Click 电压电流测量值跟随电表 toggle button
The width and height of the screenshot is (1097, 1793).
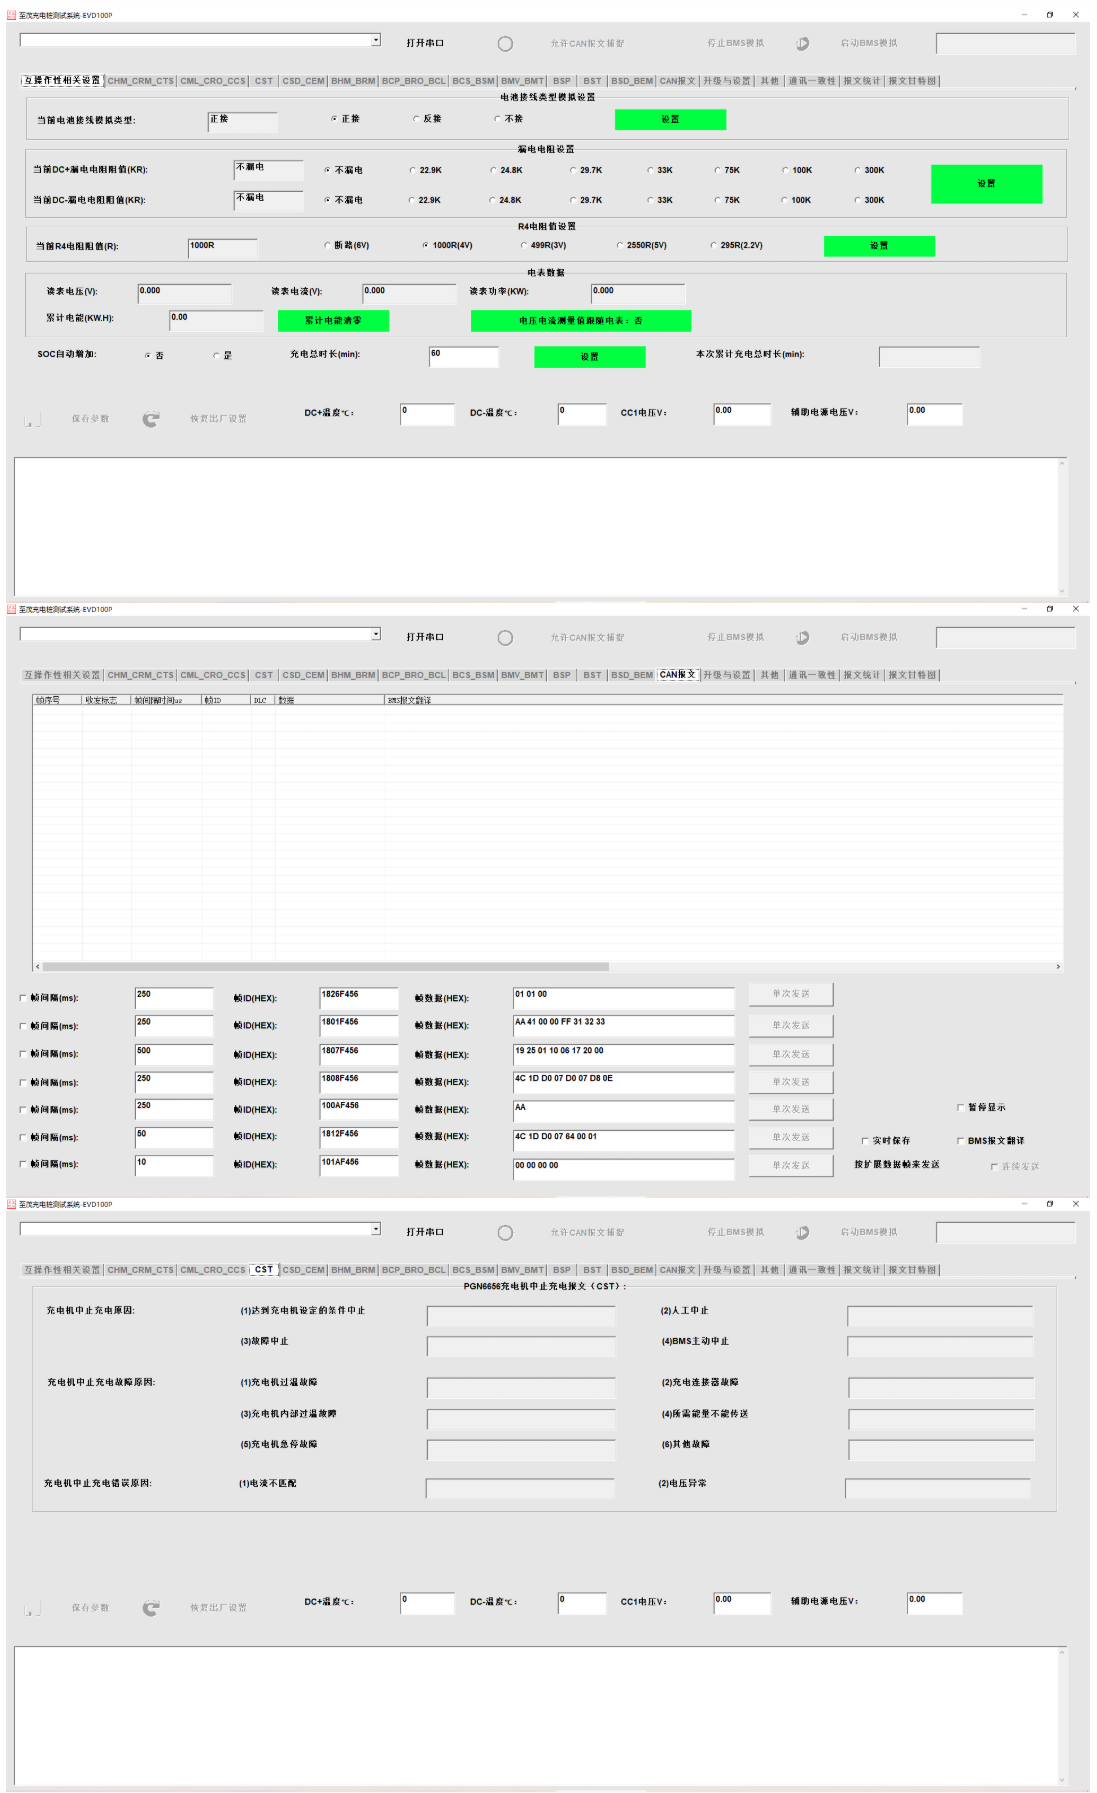click(x=581, y=320)
